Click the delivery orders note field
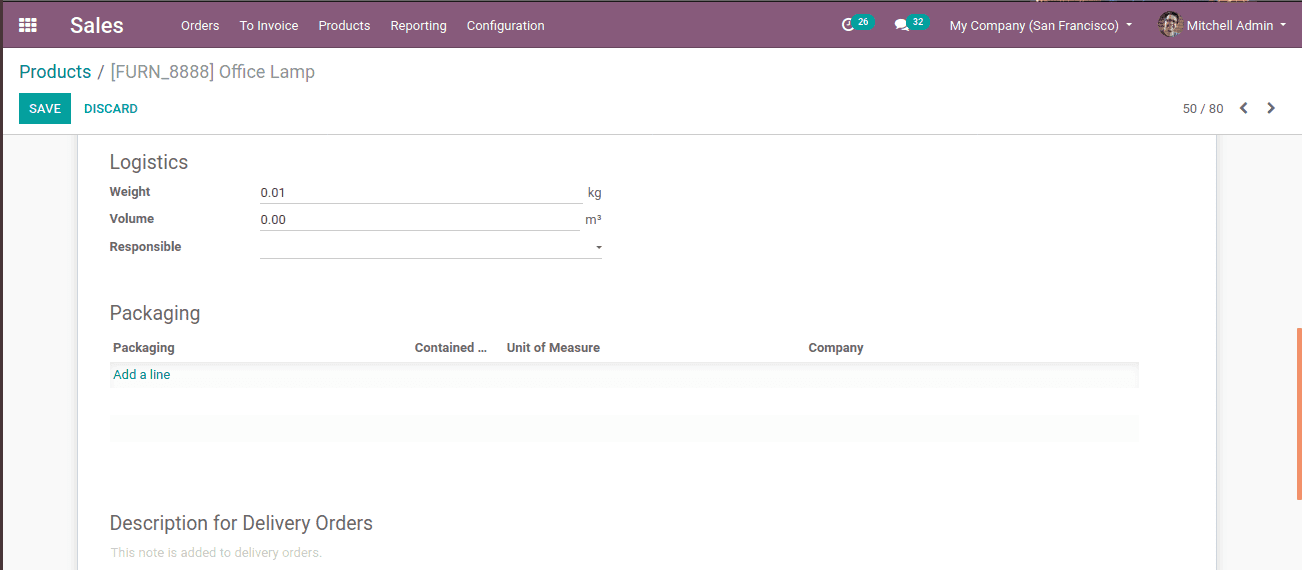The height and width of the screenshot is (570, 1302). coord(624,552)
